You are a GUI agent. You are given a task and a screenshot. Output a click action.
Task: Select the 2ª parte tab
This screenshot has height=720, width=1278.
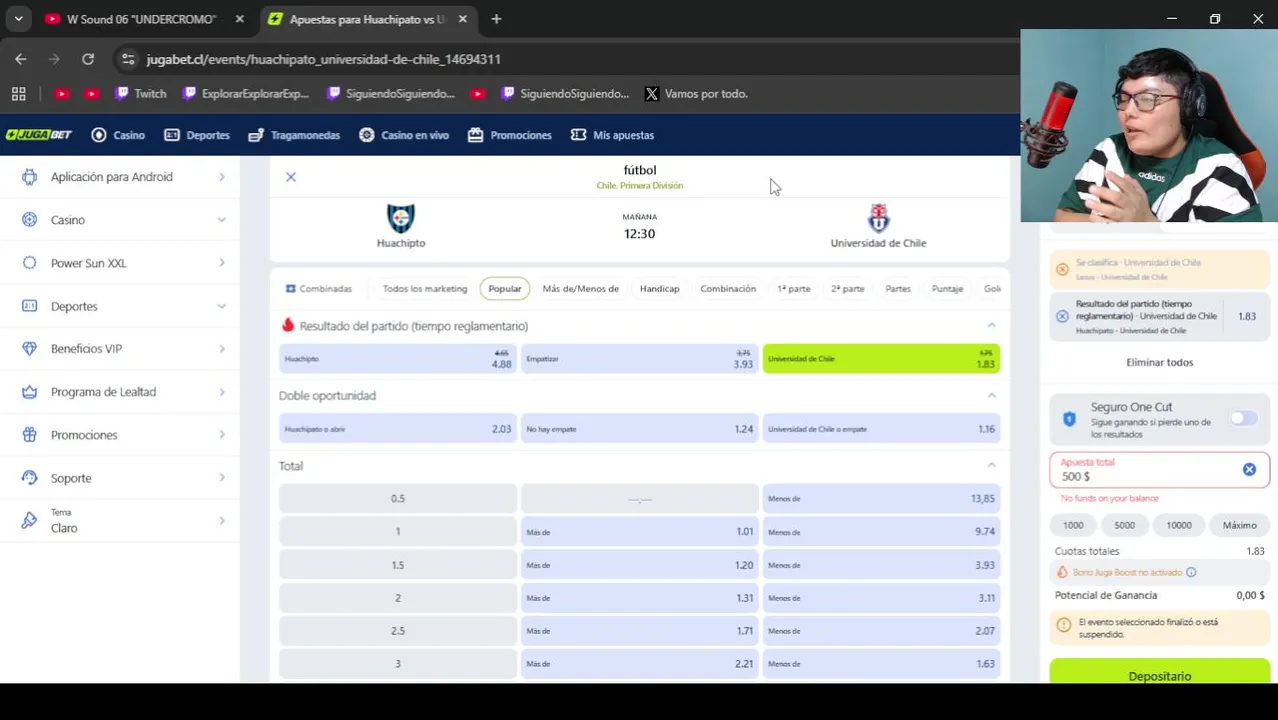(x=848, y=289)
